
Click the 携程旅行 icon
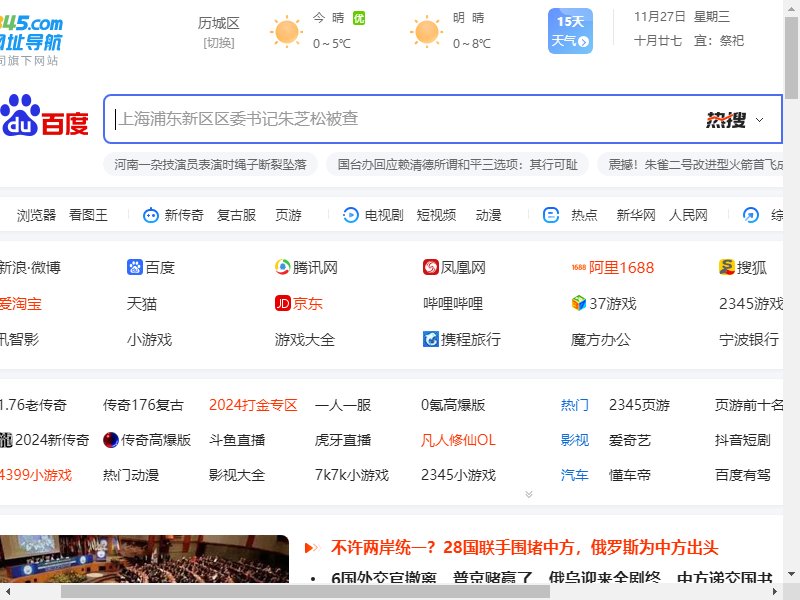[x=431, y=339]
